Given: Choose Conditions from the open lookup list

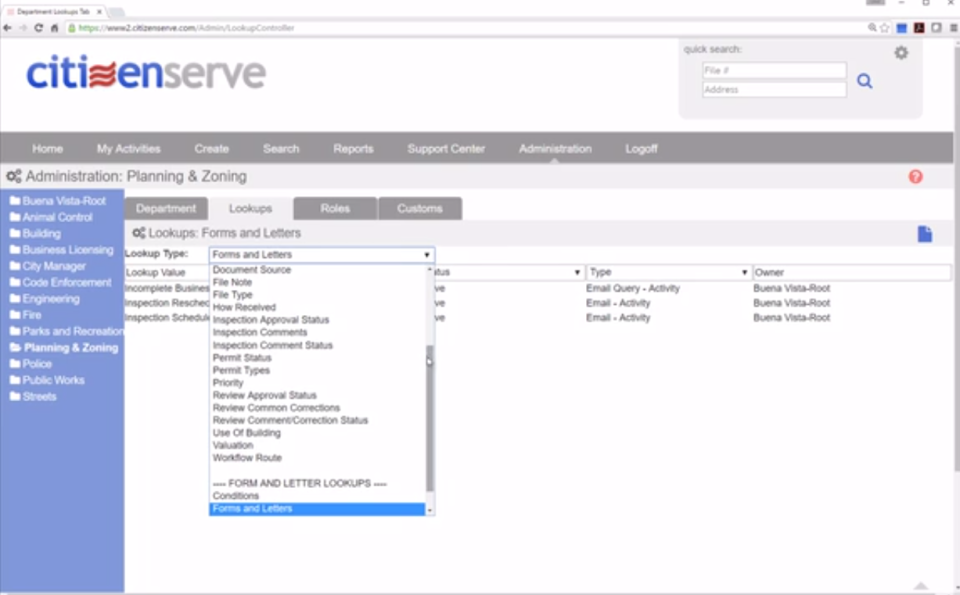Looking at the screenshot, I should click(x=236, y=495).
